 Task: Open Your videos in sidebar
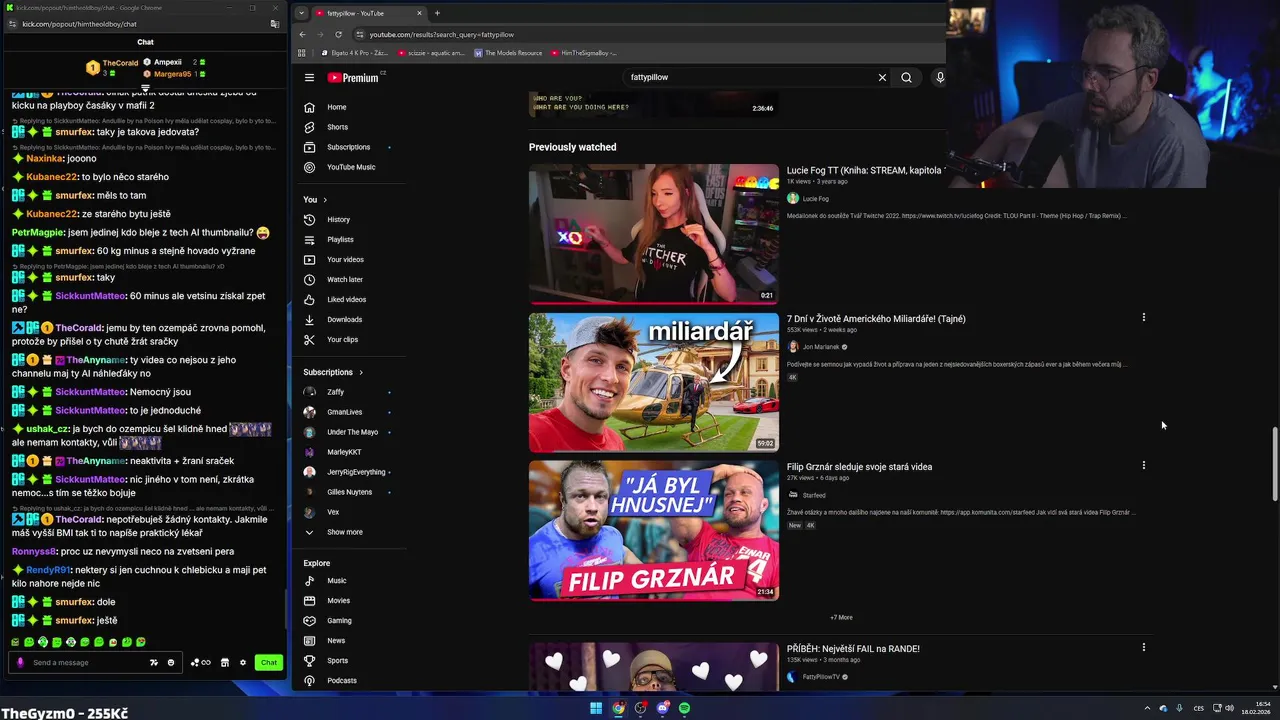[x=347, y=259]
